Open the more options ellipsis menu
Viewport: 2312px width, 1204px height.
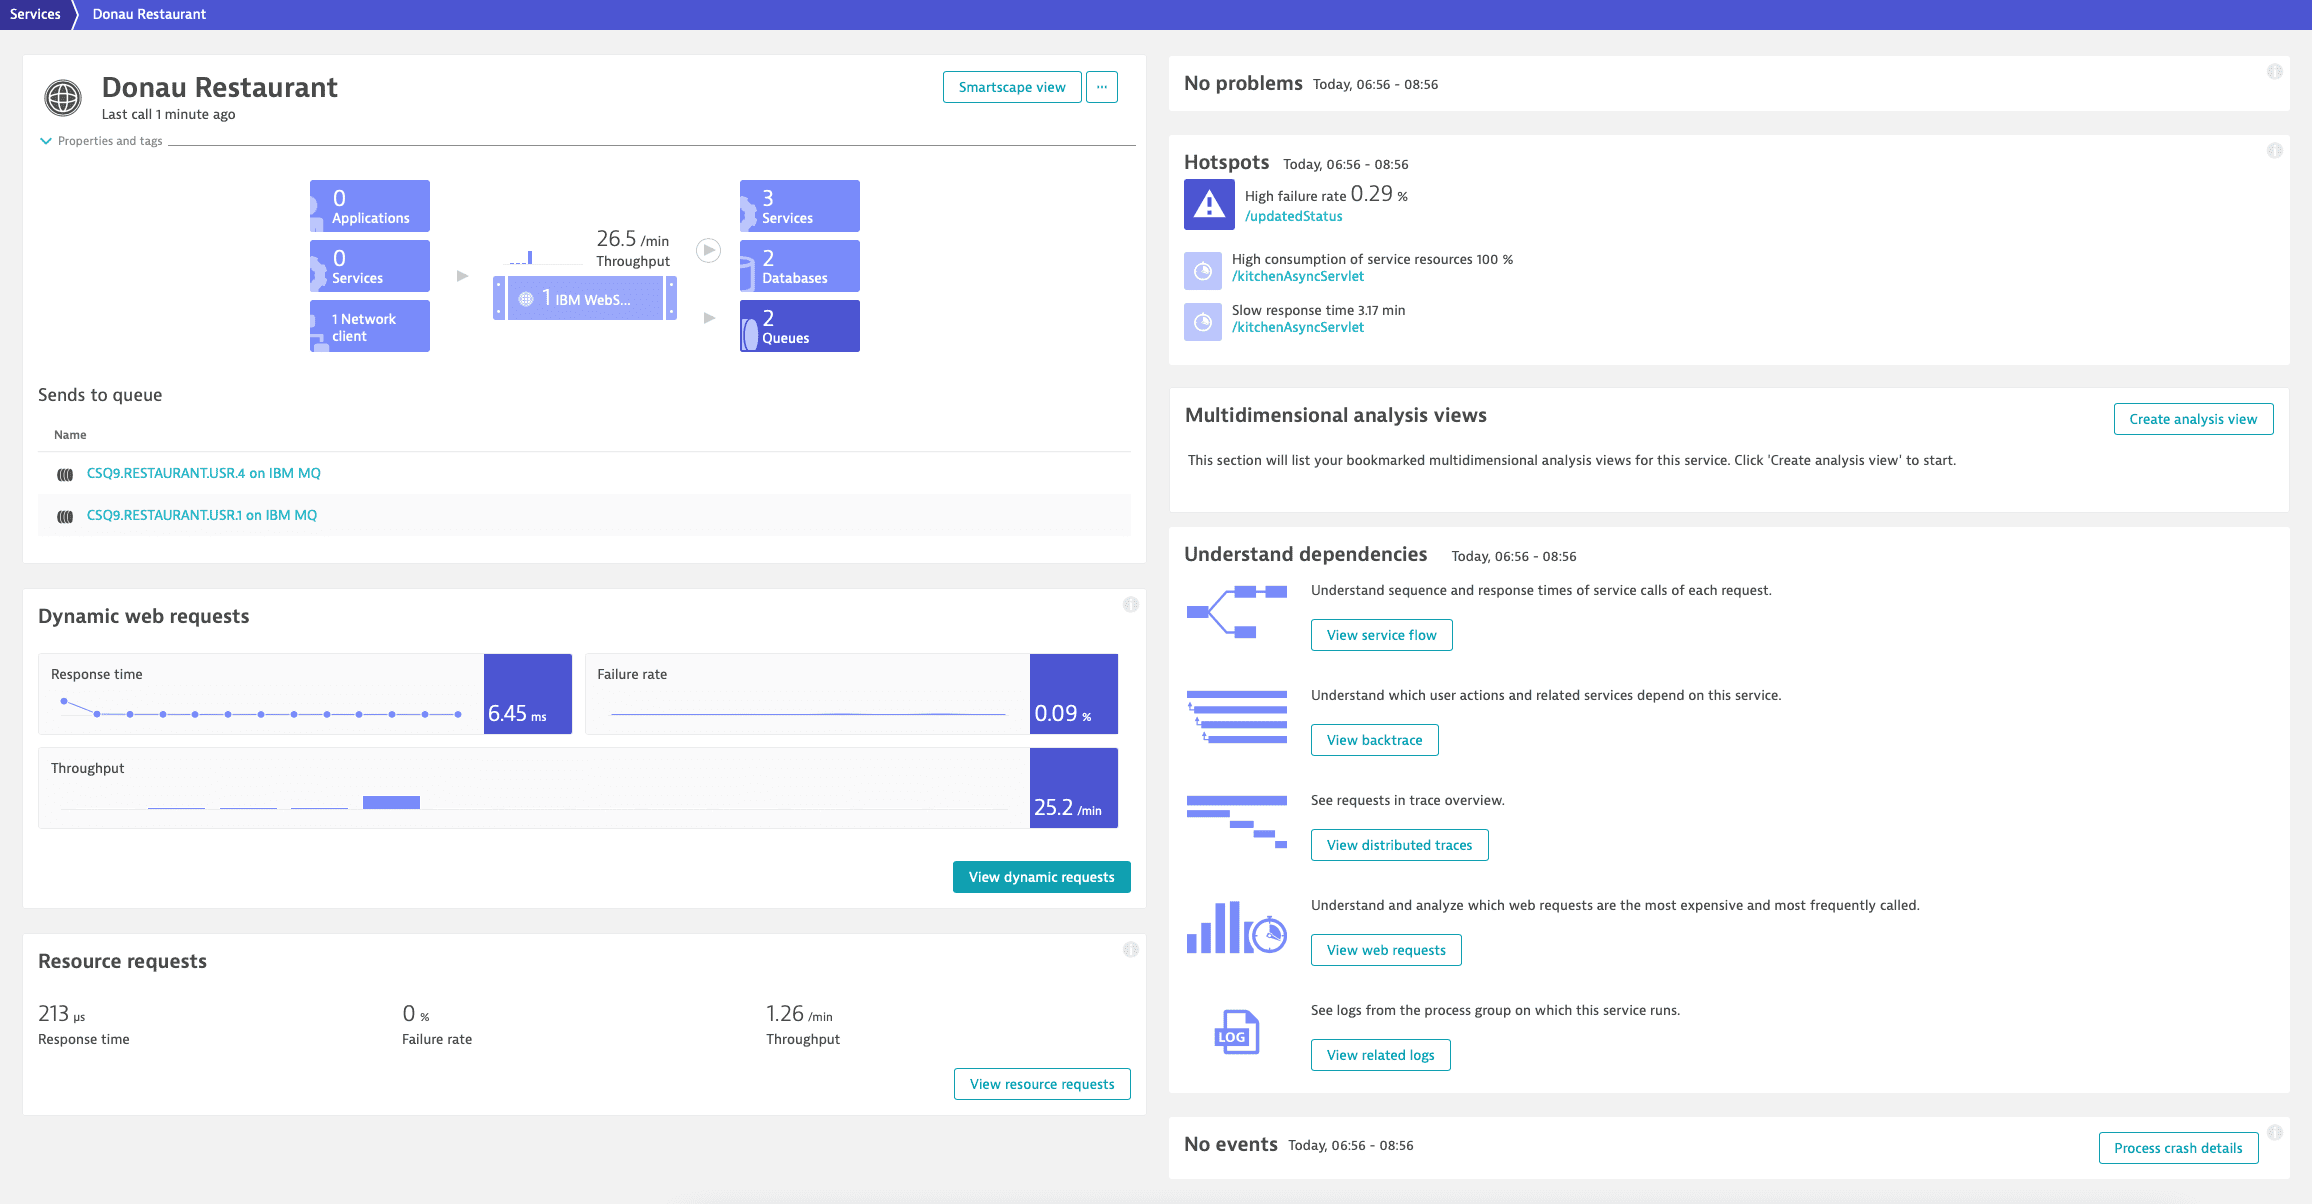point(1101,87)
